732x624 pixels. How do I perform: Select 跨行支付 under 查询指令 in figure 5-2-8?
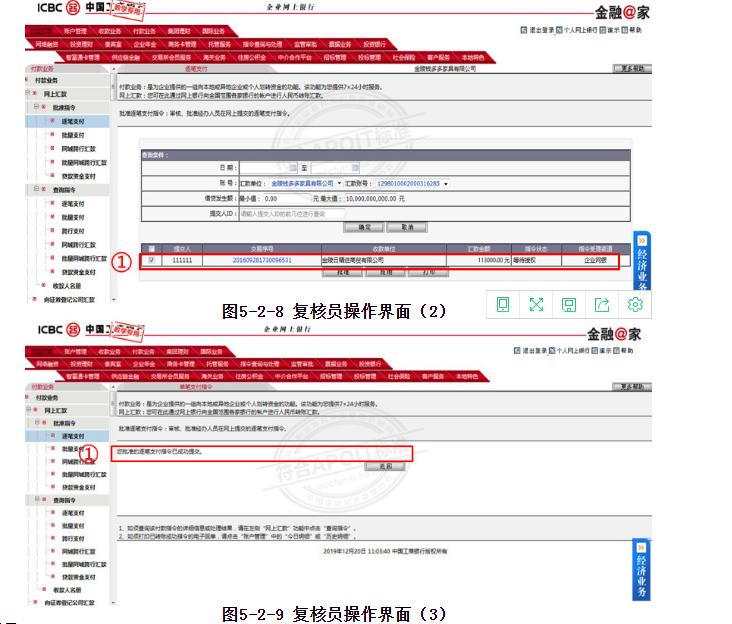[x=72, y=231]
